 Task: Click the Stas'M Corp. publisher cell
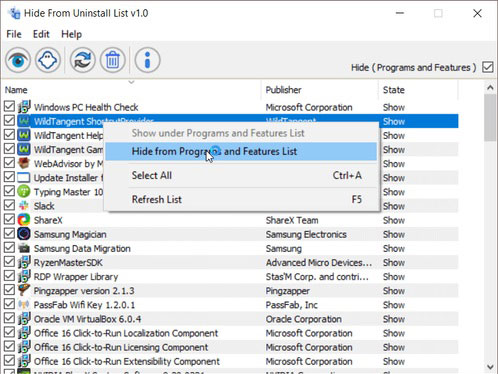(x=317, y=277)
